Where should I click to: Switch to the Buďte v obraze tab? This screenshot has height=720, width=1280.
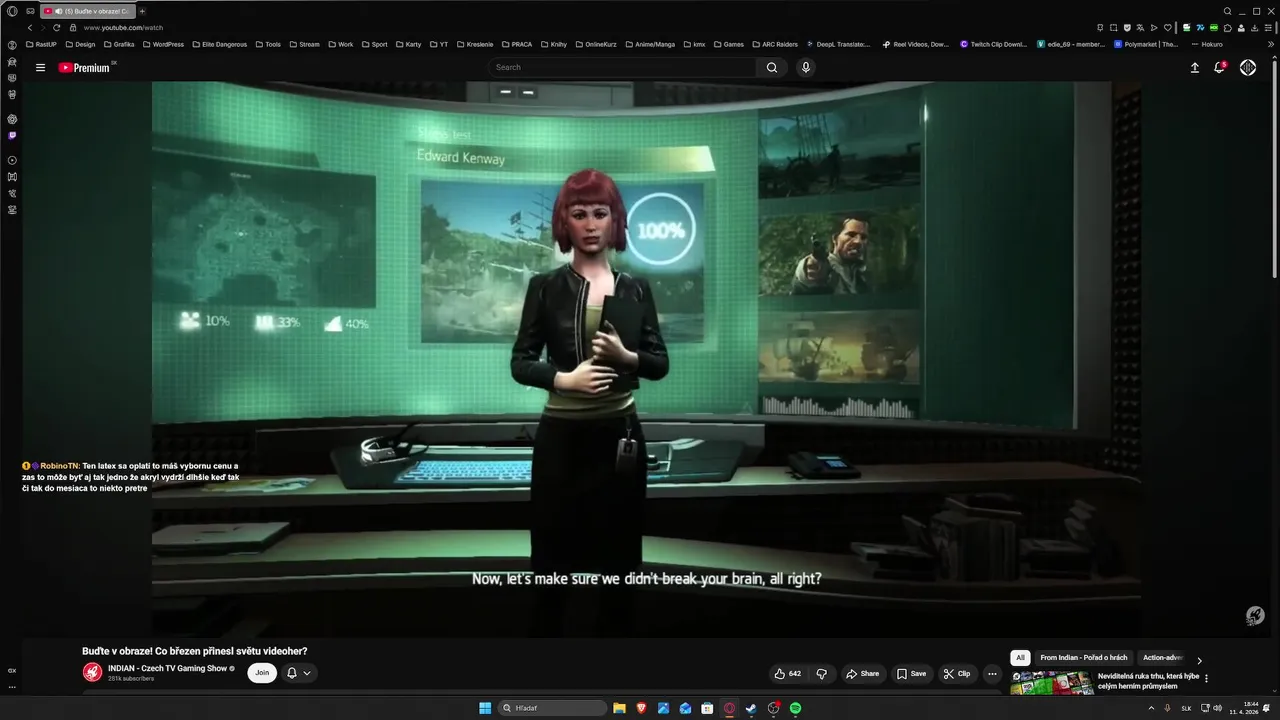pos(88,11)
